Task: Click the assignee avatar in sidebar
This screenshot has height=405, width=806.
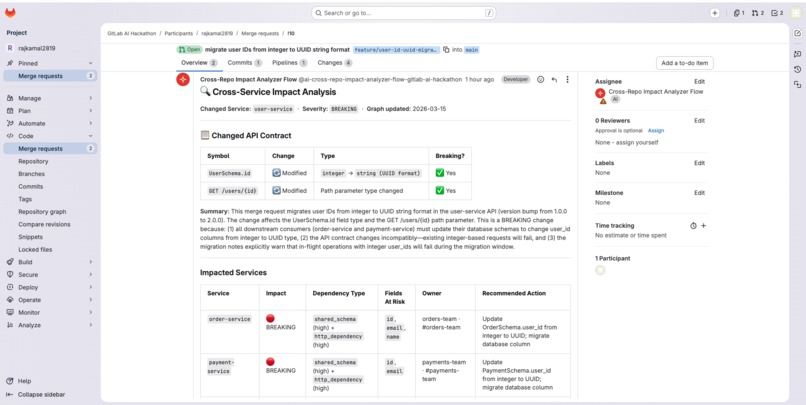Action: (600, 93)
